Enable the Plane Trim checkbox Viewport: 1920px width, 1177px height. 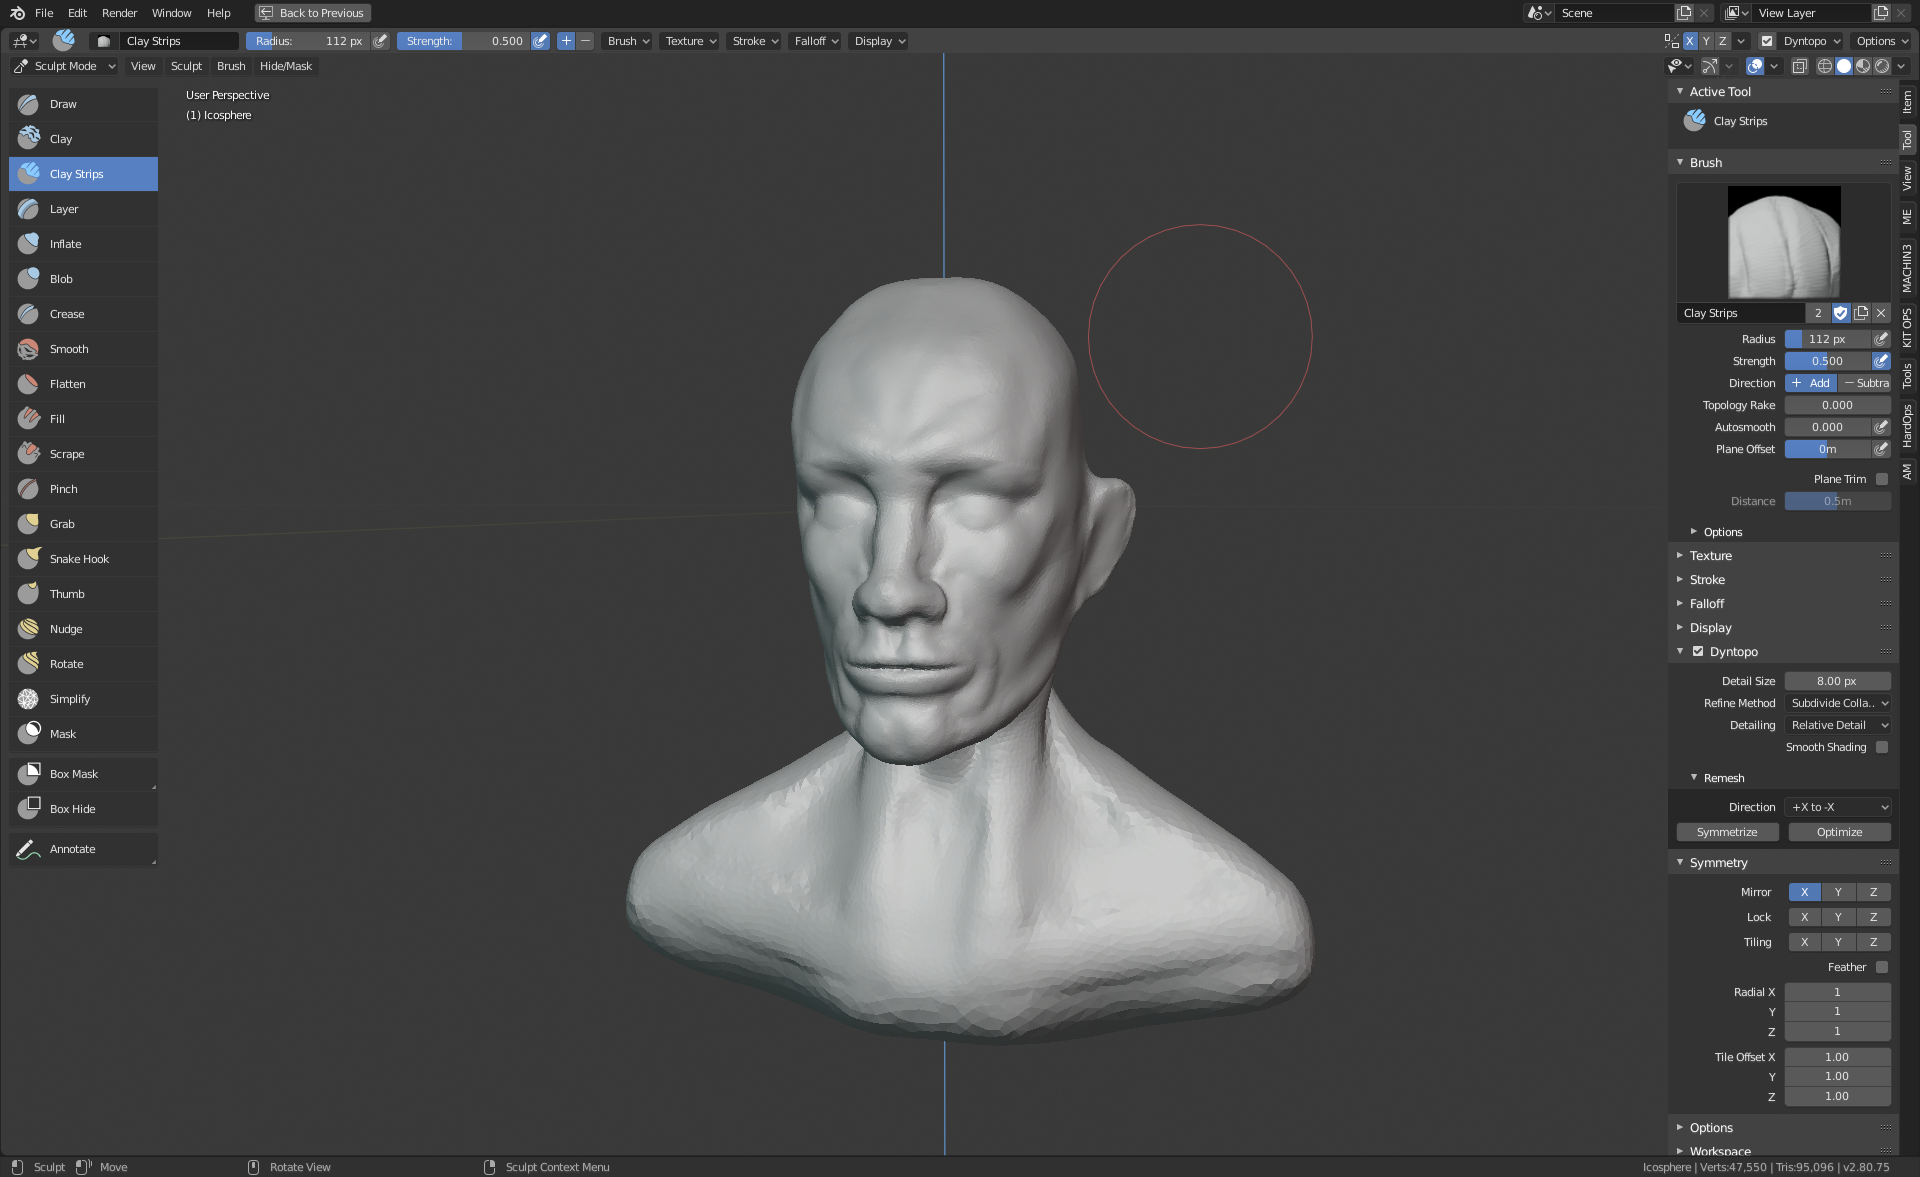[1881, 479]
